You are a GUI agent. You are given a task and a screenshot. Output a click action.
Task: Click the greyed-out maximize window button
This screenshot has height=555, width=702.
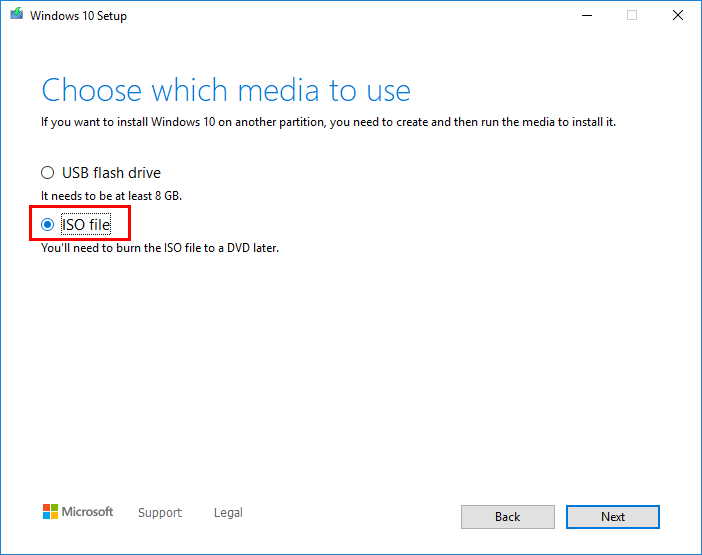[x=632, y=15]
